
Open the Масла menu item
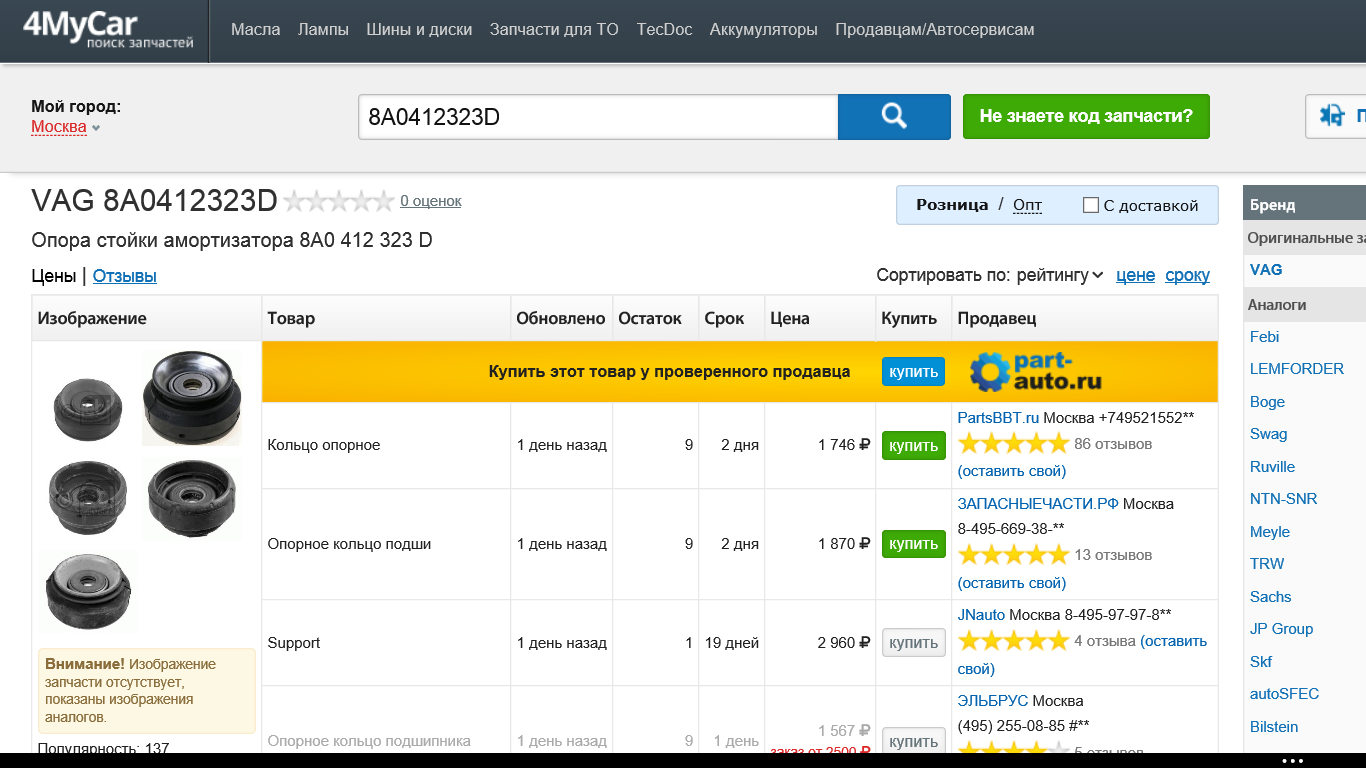click(256, 29)
